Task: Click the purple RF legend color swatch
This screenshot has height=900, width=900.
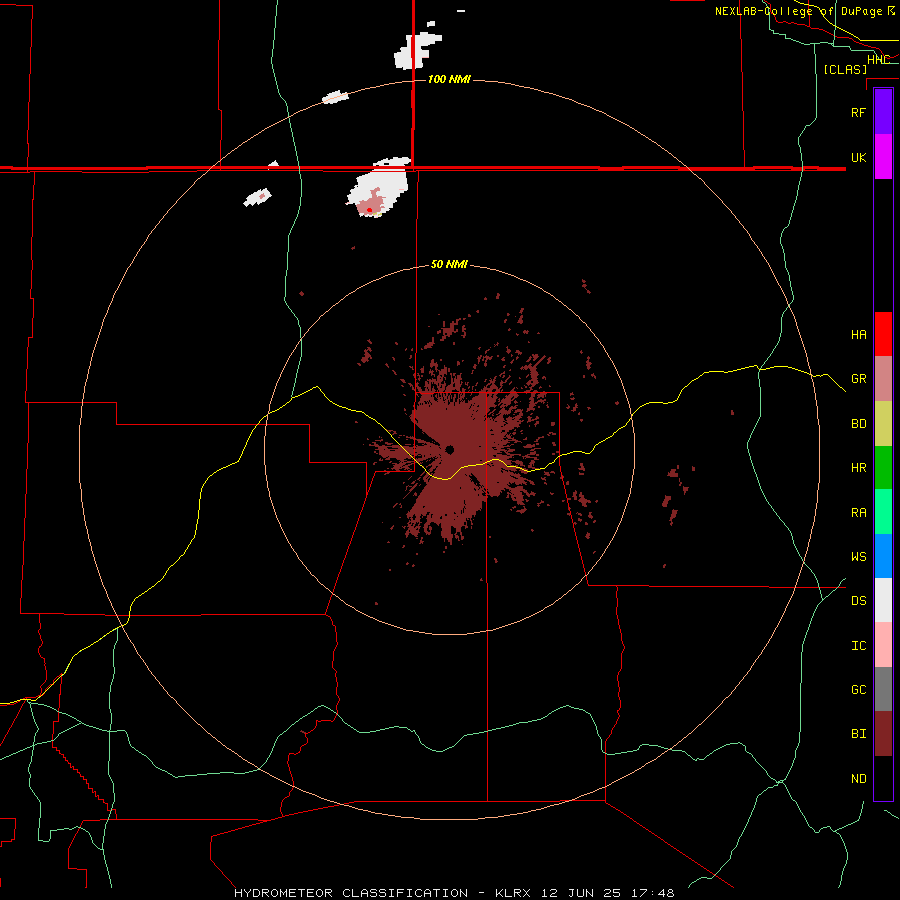Action: [883, 112]
